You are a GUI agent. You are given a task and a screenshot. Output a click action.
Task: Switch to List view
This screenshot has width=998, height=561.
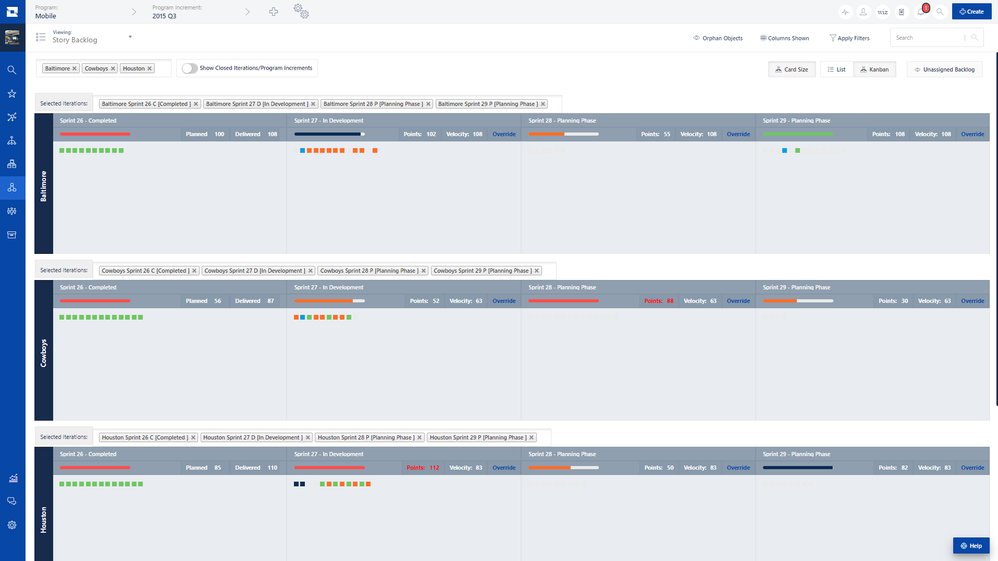pyautogui.click(x=836, y=69)
